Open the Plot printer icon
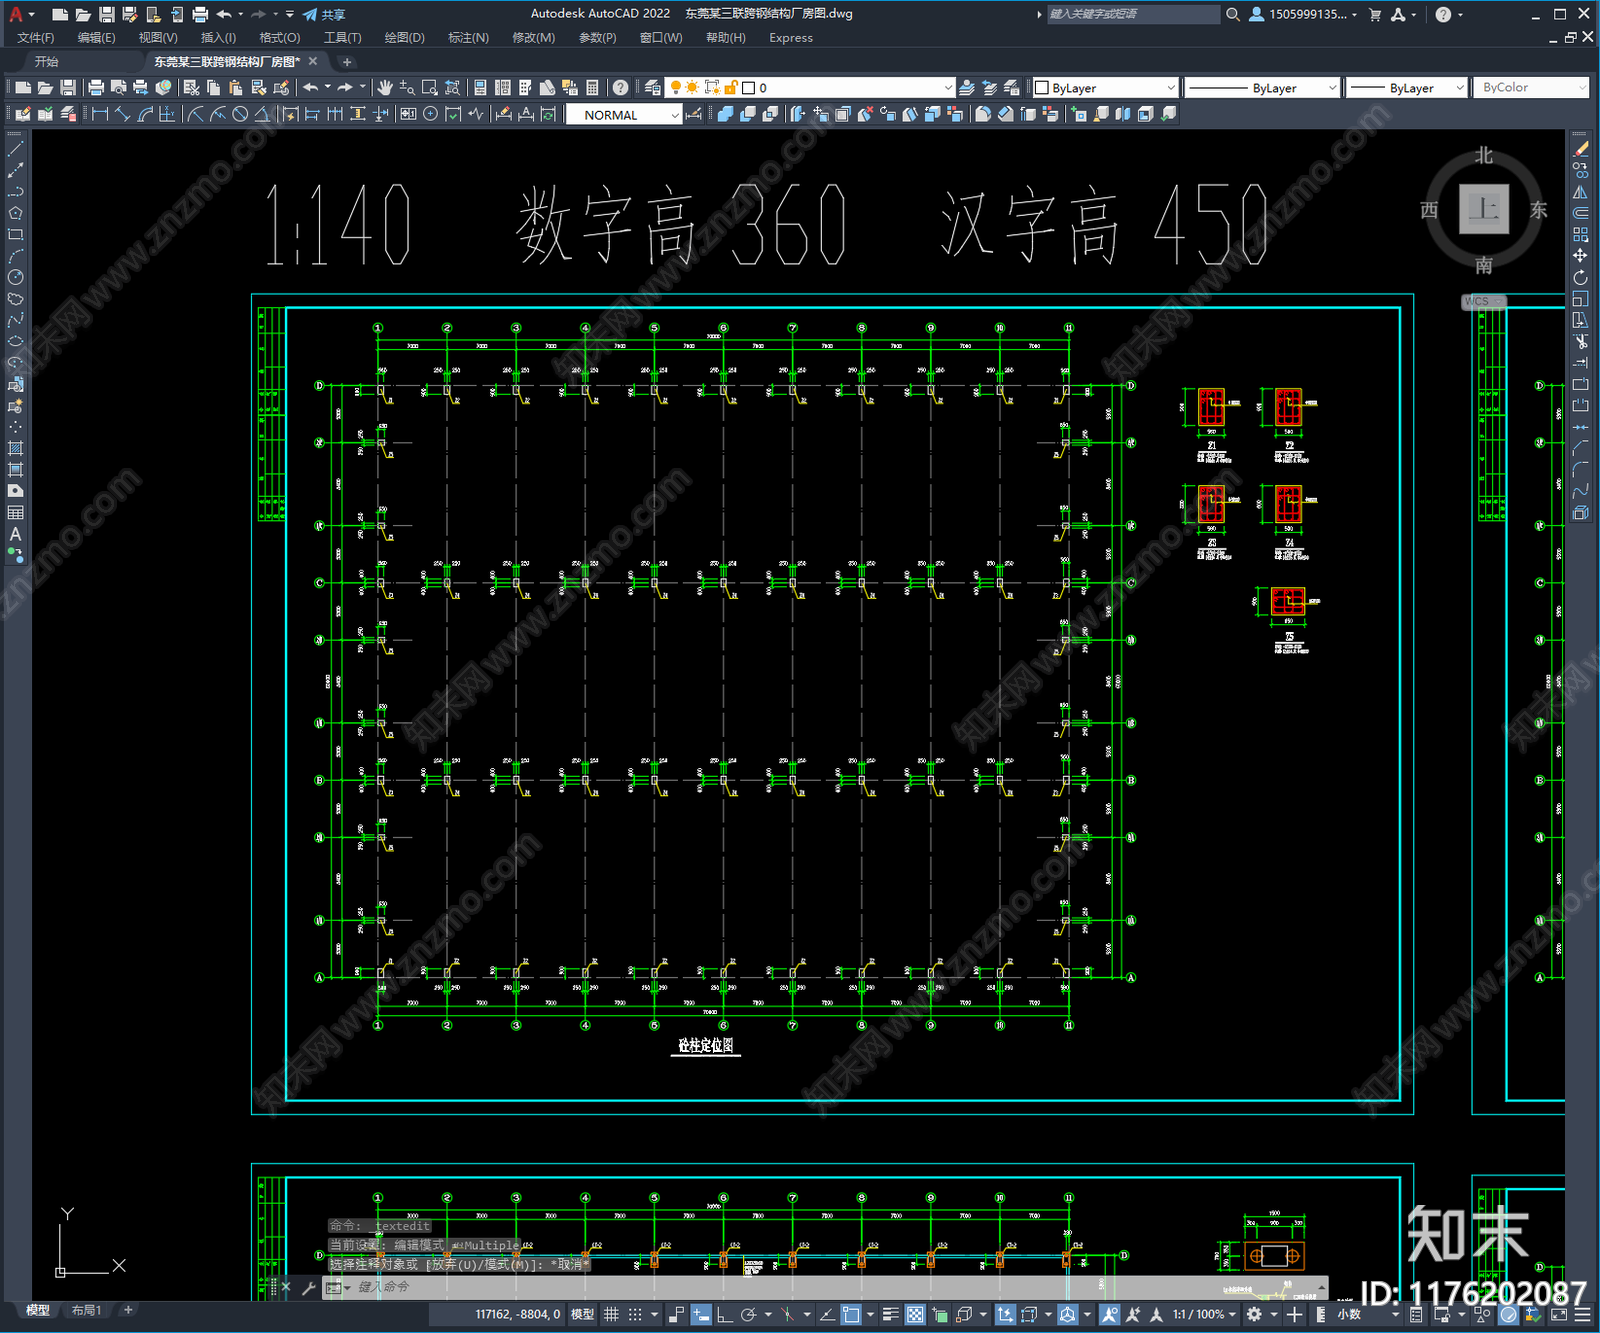 (96, 88)
